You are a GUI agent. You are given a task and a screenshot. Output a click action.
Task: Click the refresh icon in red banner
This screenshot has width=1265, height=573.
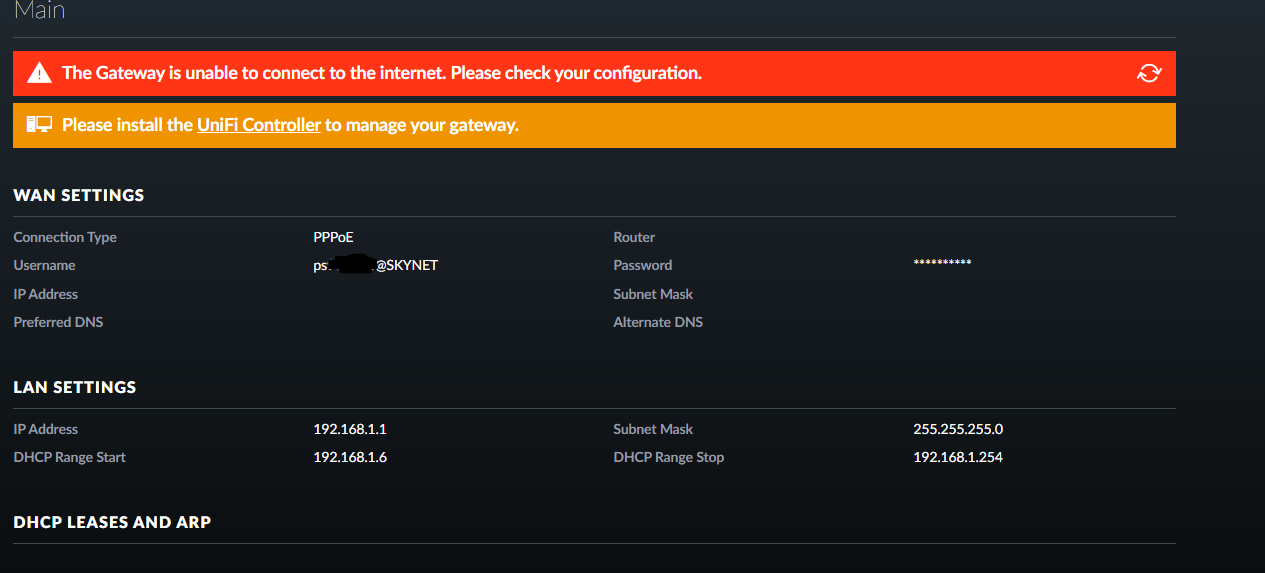pos(1149,73)
